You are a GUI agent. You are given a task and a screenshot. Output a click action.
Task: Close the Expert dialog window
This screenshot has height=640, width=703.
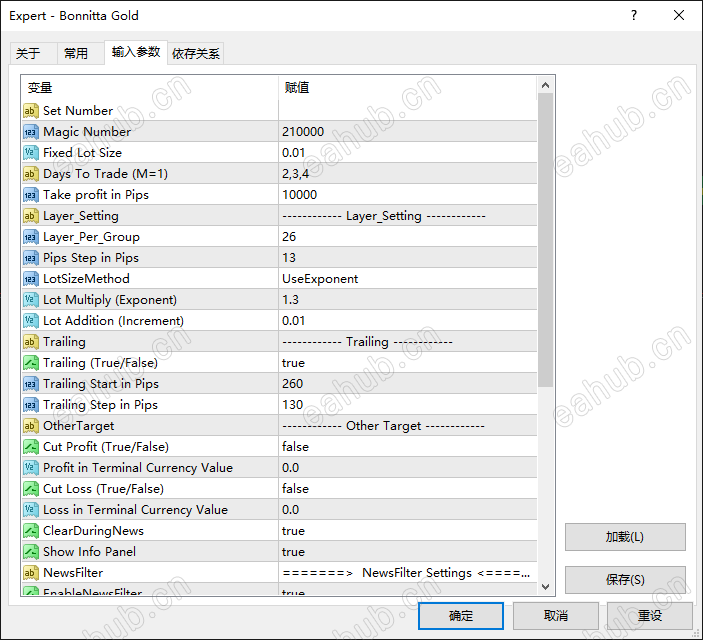(679, 16)
